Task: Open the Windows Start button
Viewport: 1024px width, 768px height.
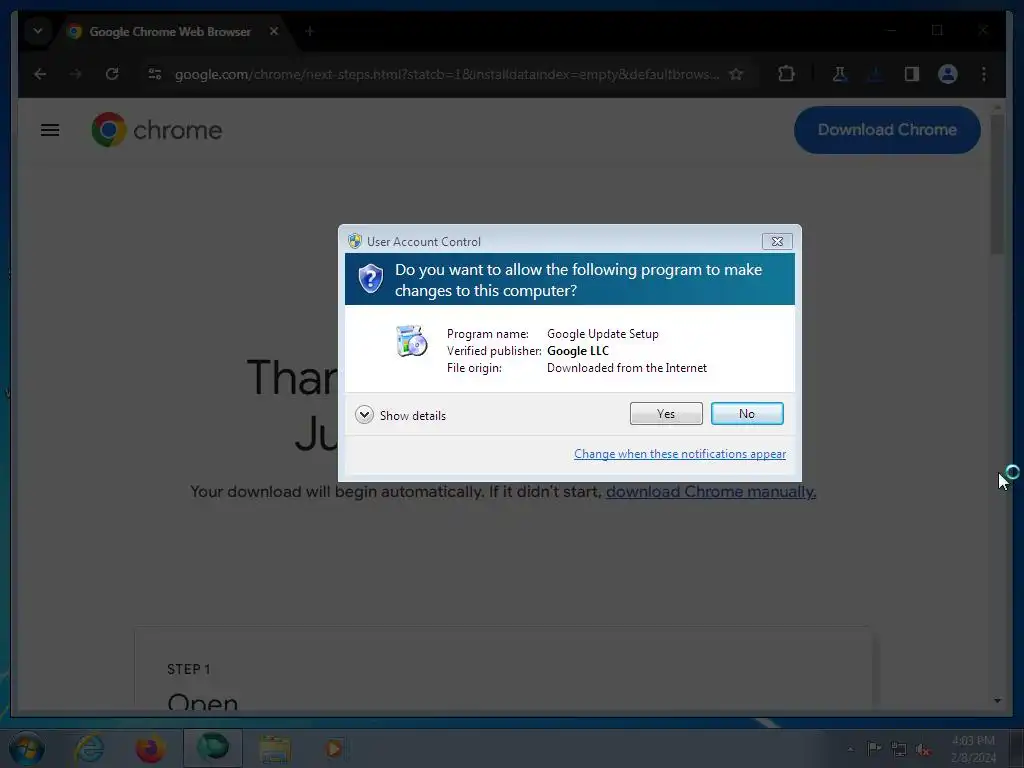Action: click(x=27, y=748)
